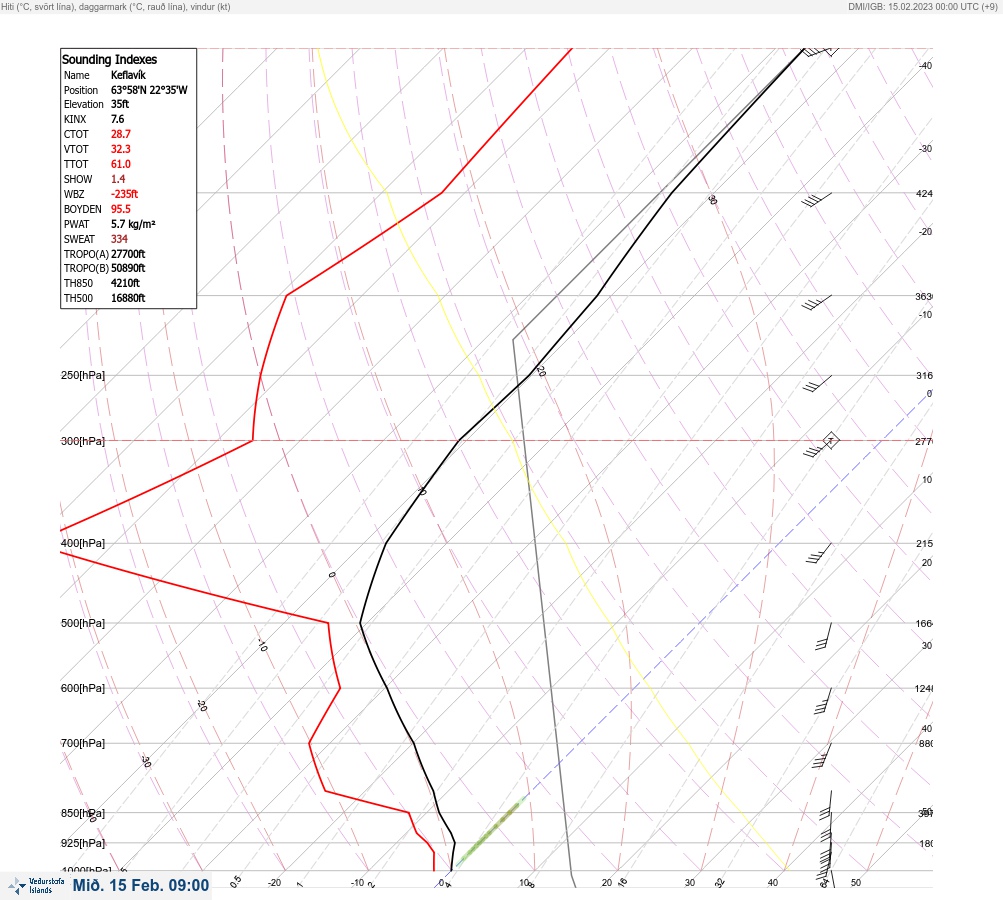Image resolution: width=1003 pixels, height=900 pixels.
Task: Click the wind barb at the 250 hPa level
Action: pyautogui.click(x=817, y=384)
